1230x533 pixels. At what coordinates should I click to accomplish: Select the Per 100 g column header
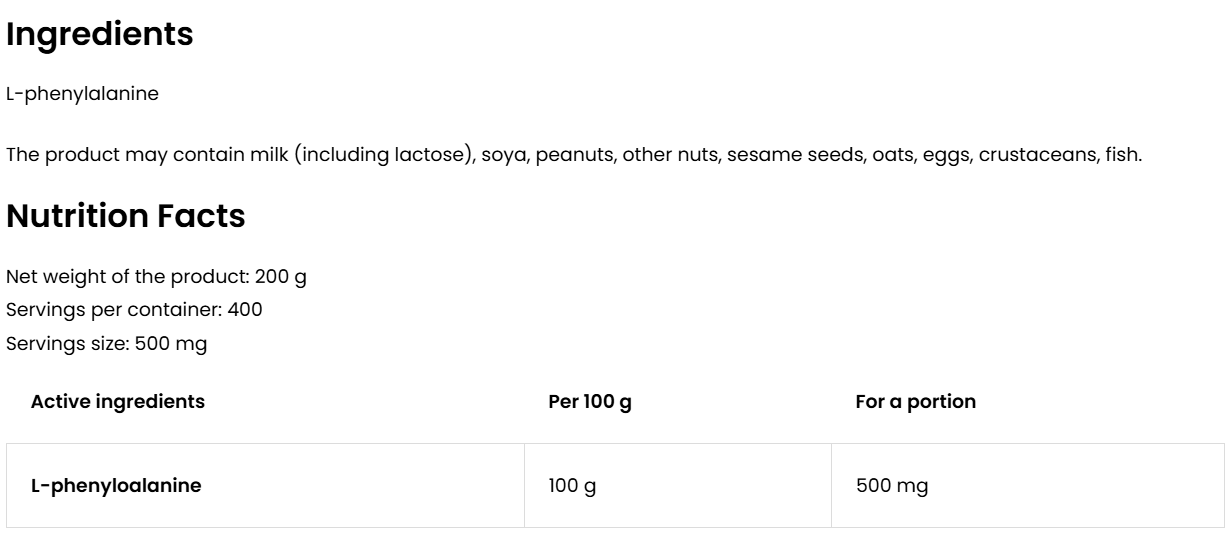coord(589,402)
